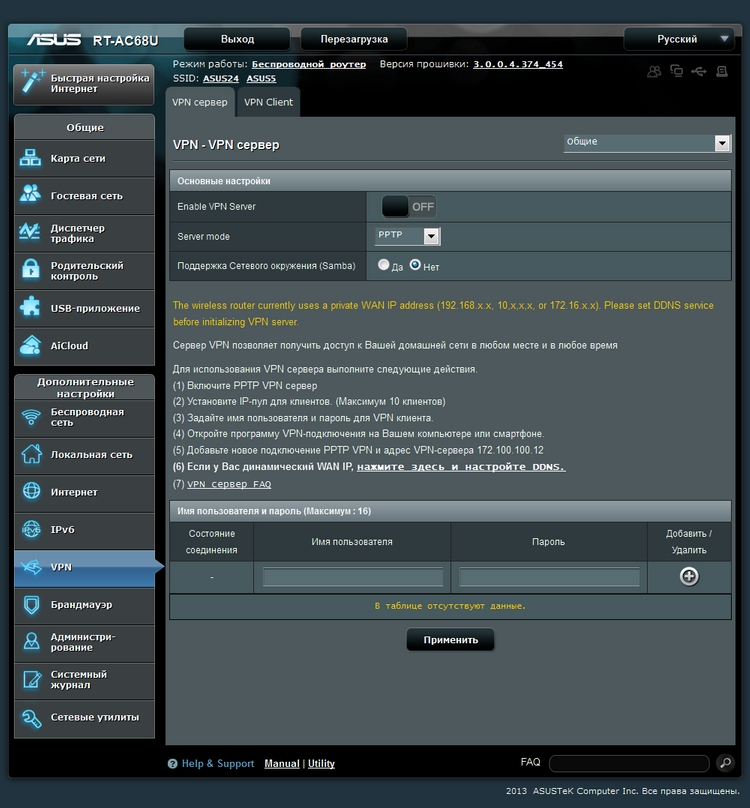Click the add user plus icon

(x=689, y=576)
